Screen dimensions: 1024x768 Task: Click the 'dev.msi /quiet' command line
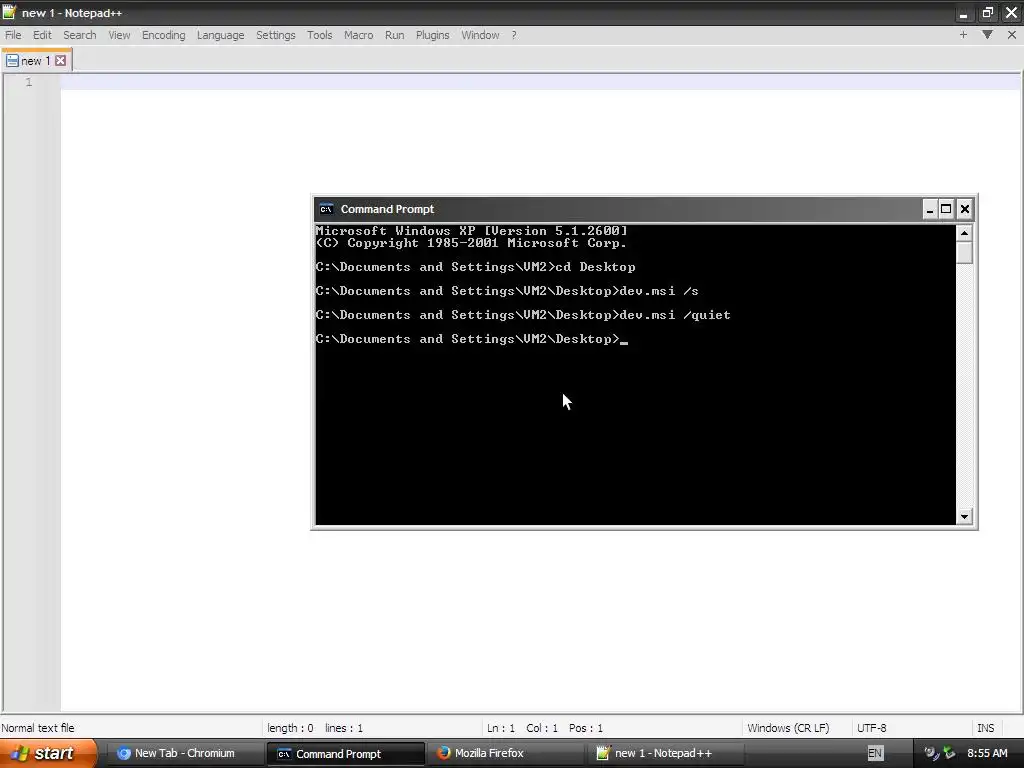click(x=523, y=315)
